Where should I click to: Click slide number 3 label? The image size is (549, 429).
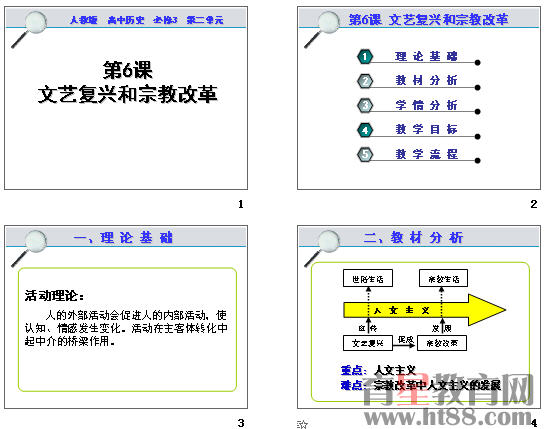click(241, 423)
